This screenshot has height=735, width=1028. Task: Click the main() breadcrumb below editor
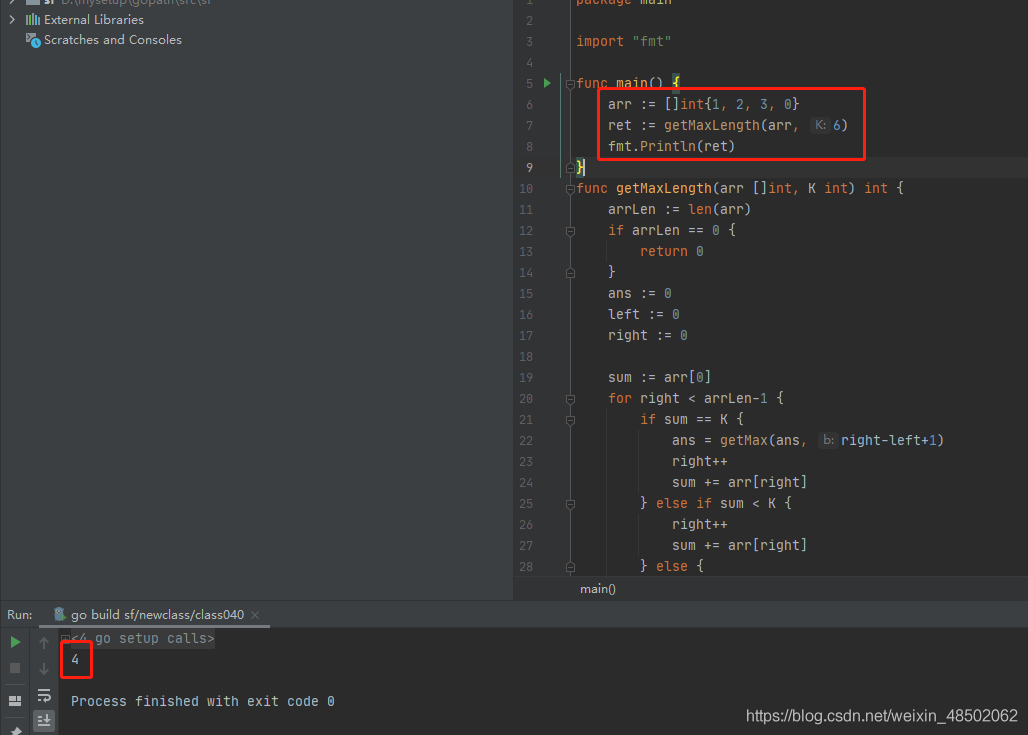click(597, 589)
